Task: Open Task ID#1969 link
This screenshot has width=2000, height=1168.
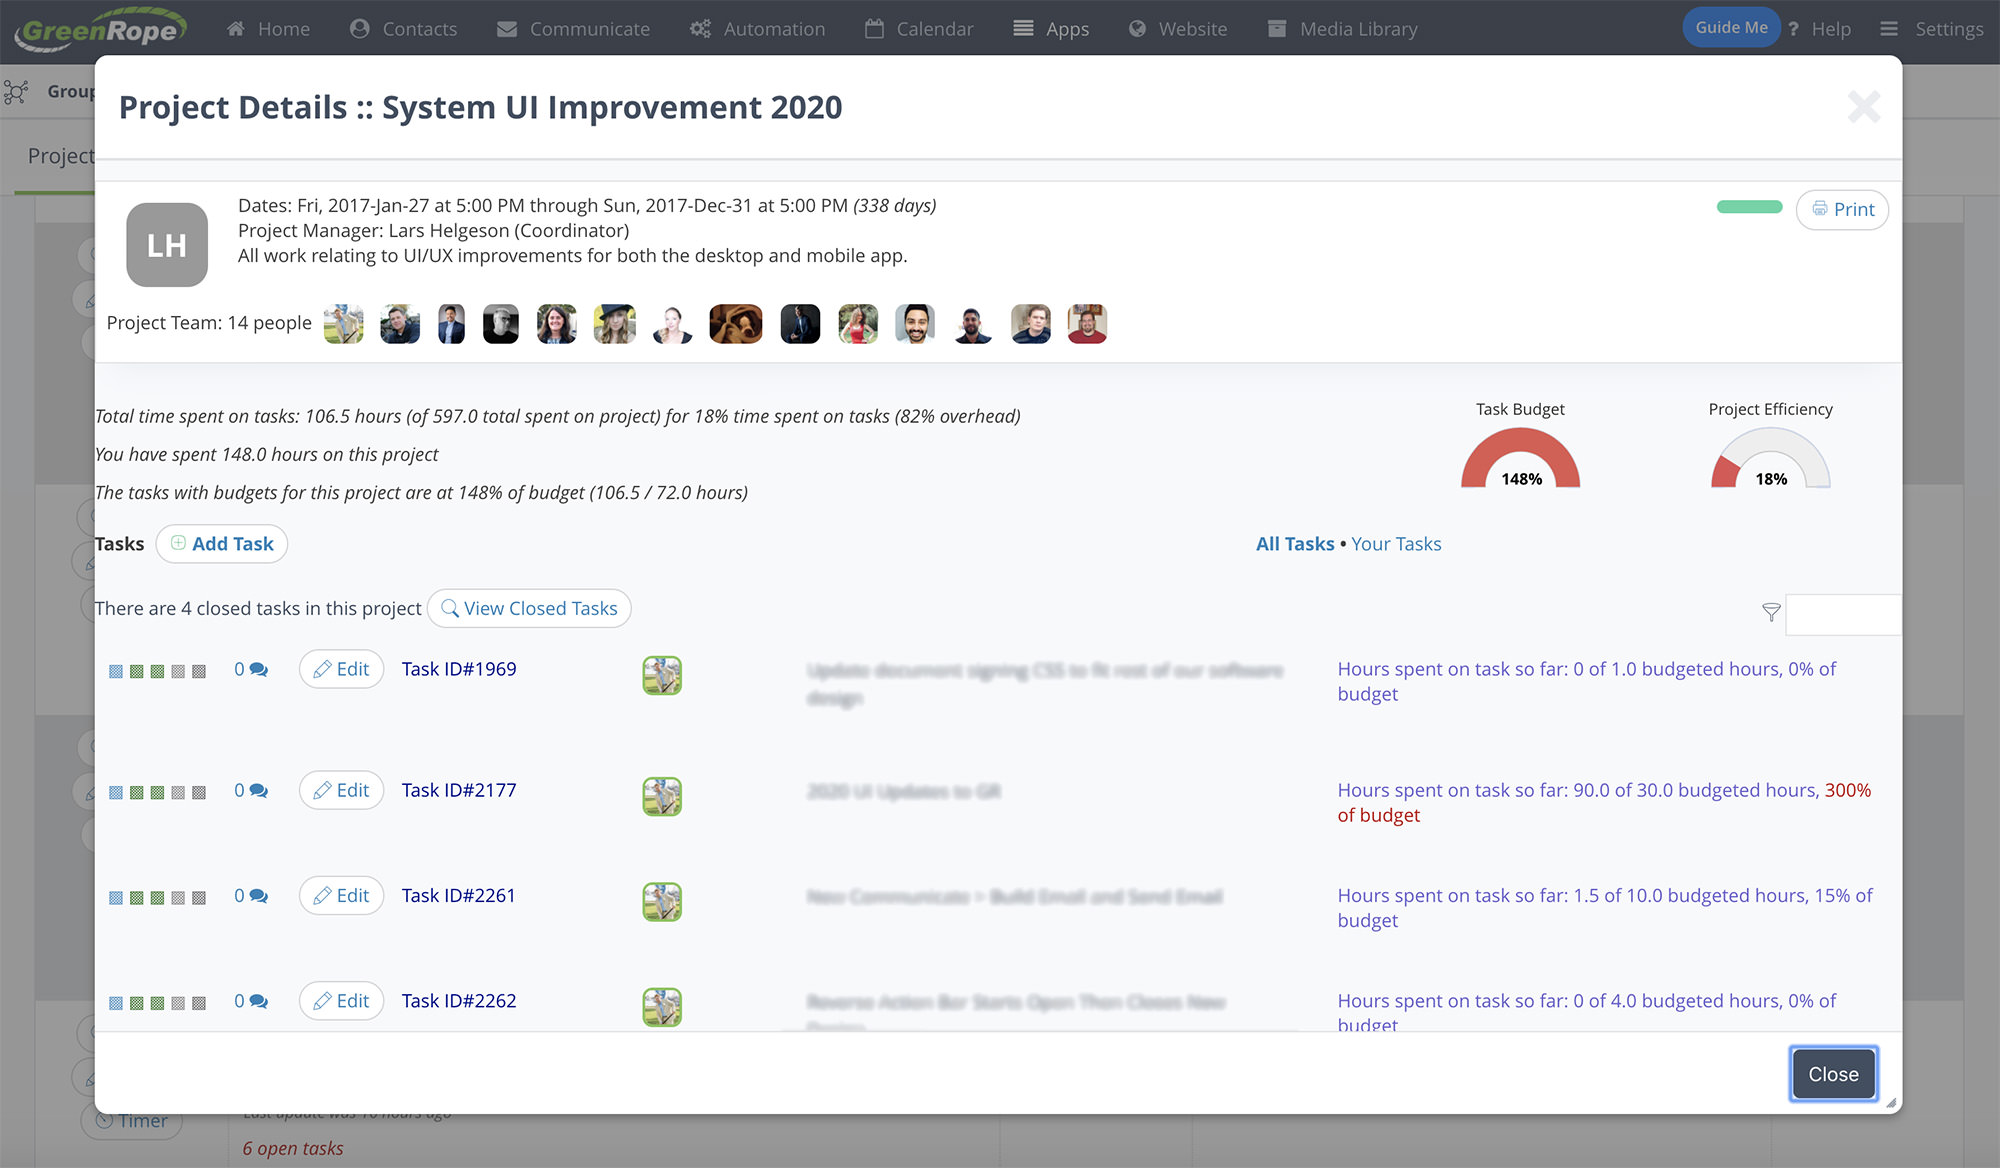Action: (459, 669)
